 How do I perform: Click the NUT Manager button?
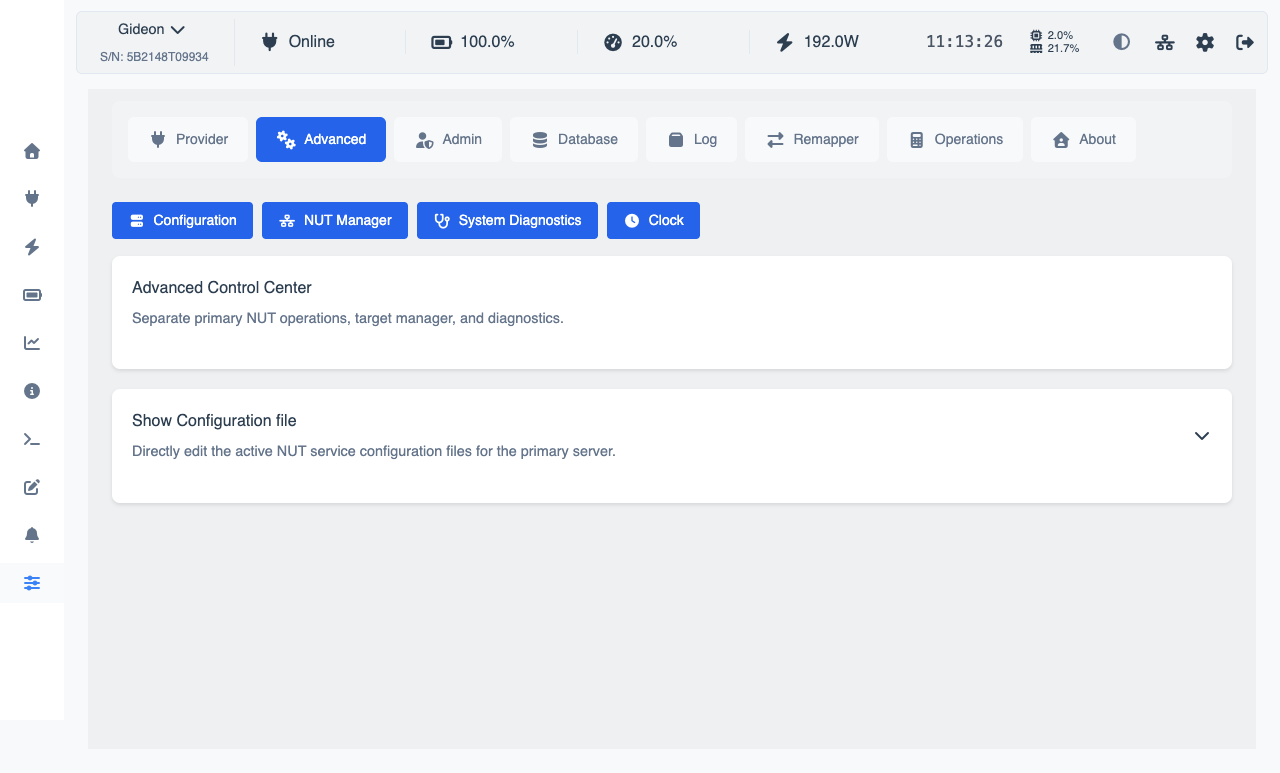pos(335,221)
